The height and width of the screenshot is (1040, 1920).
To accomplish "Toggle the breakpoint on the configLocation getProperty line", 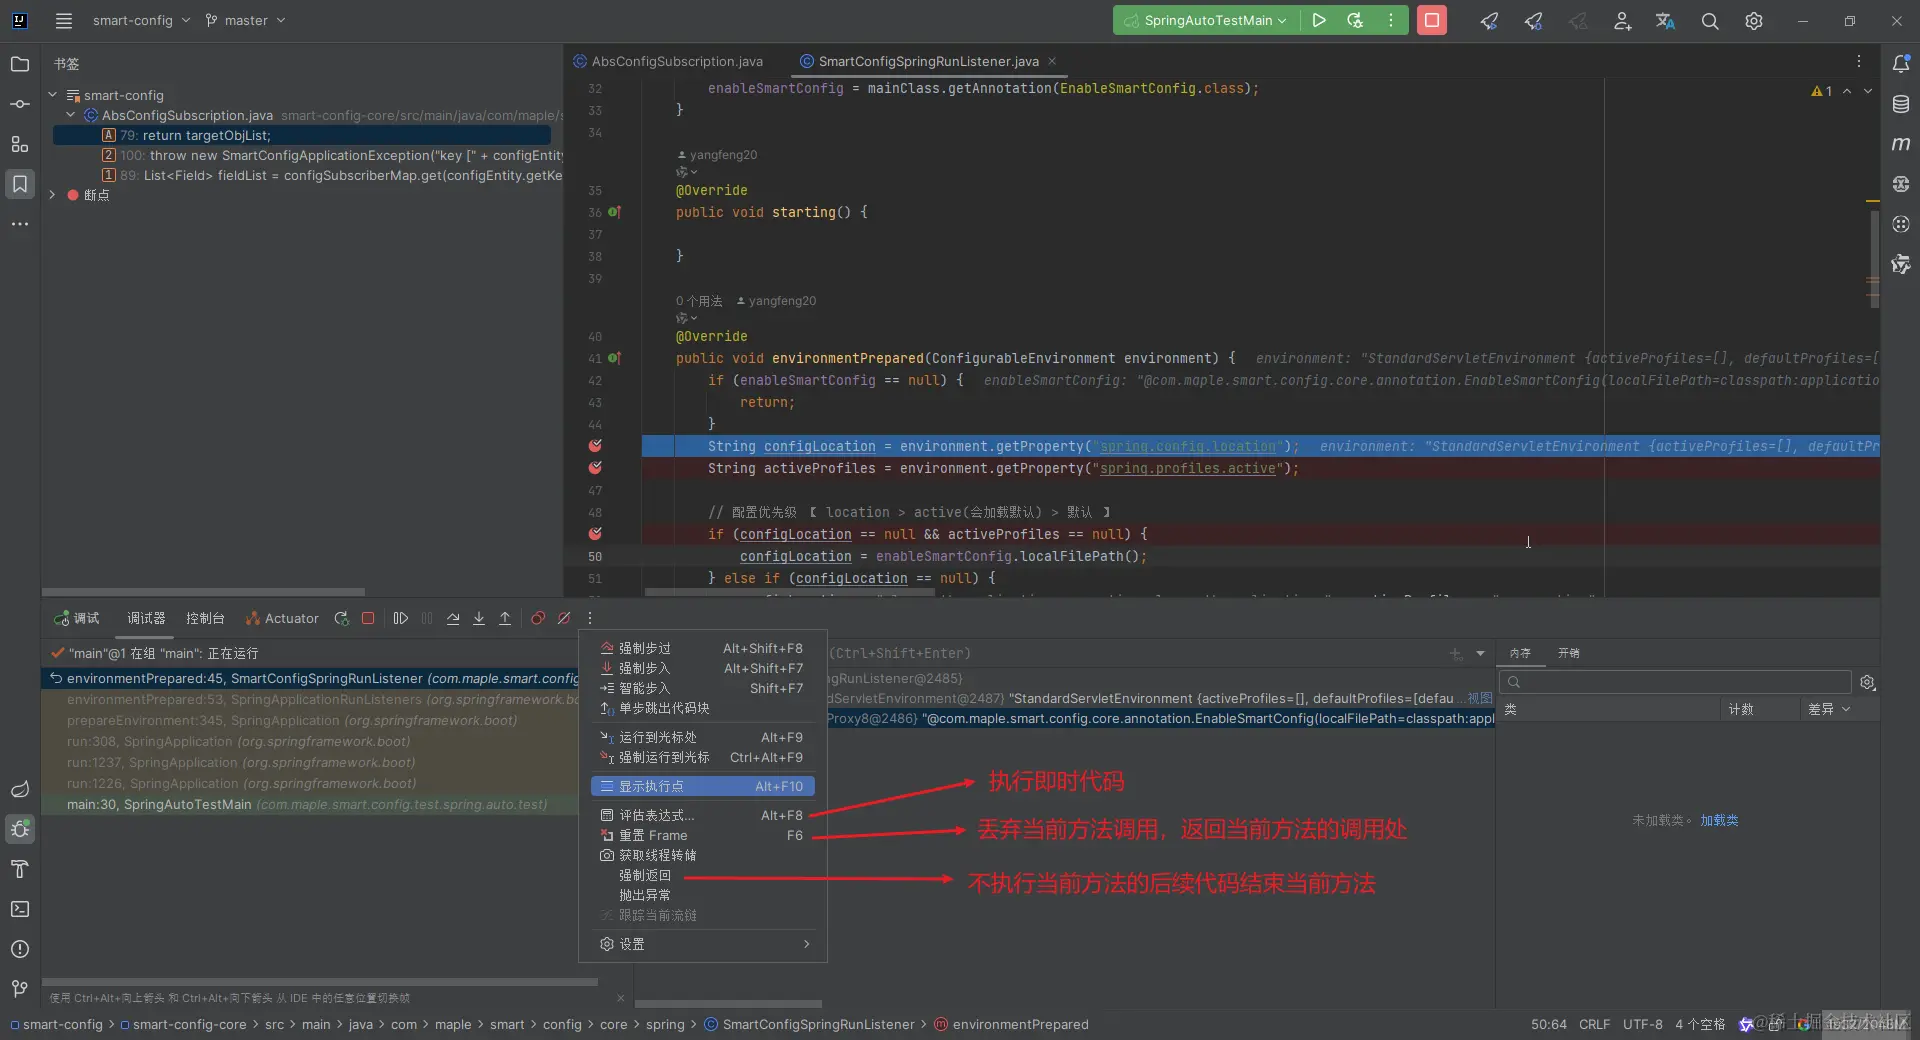I will click(595, 446).
